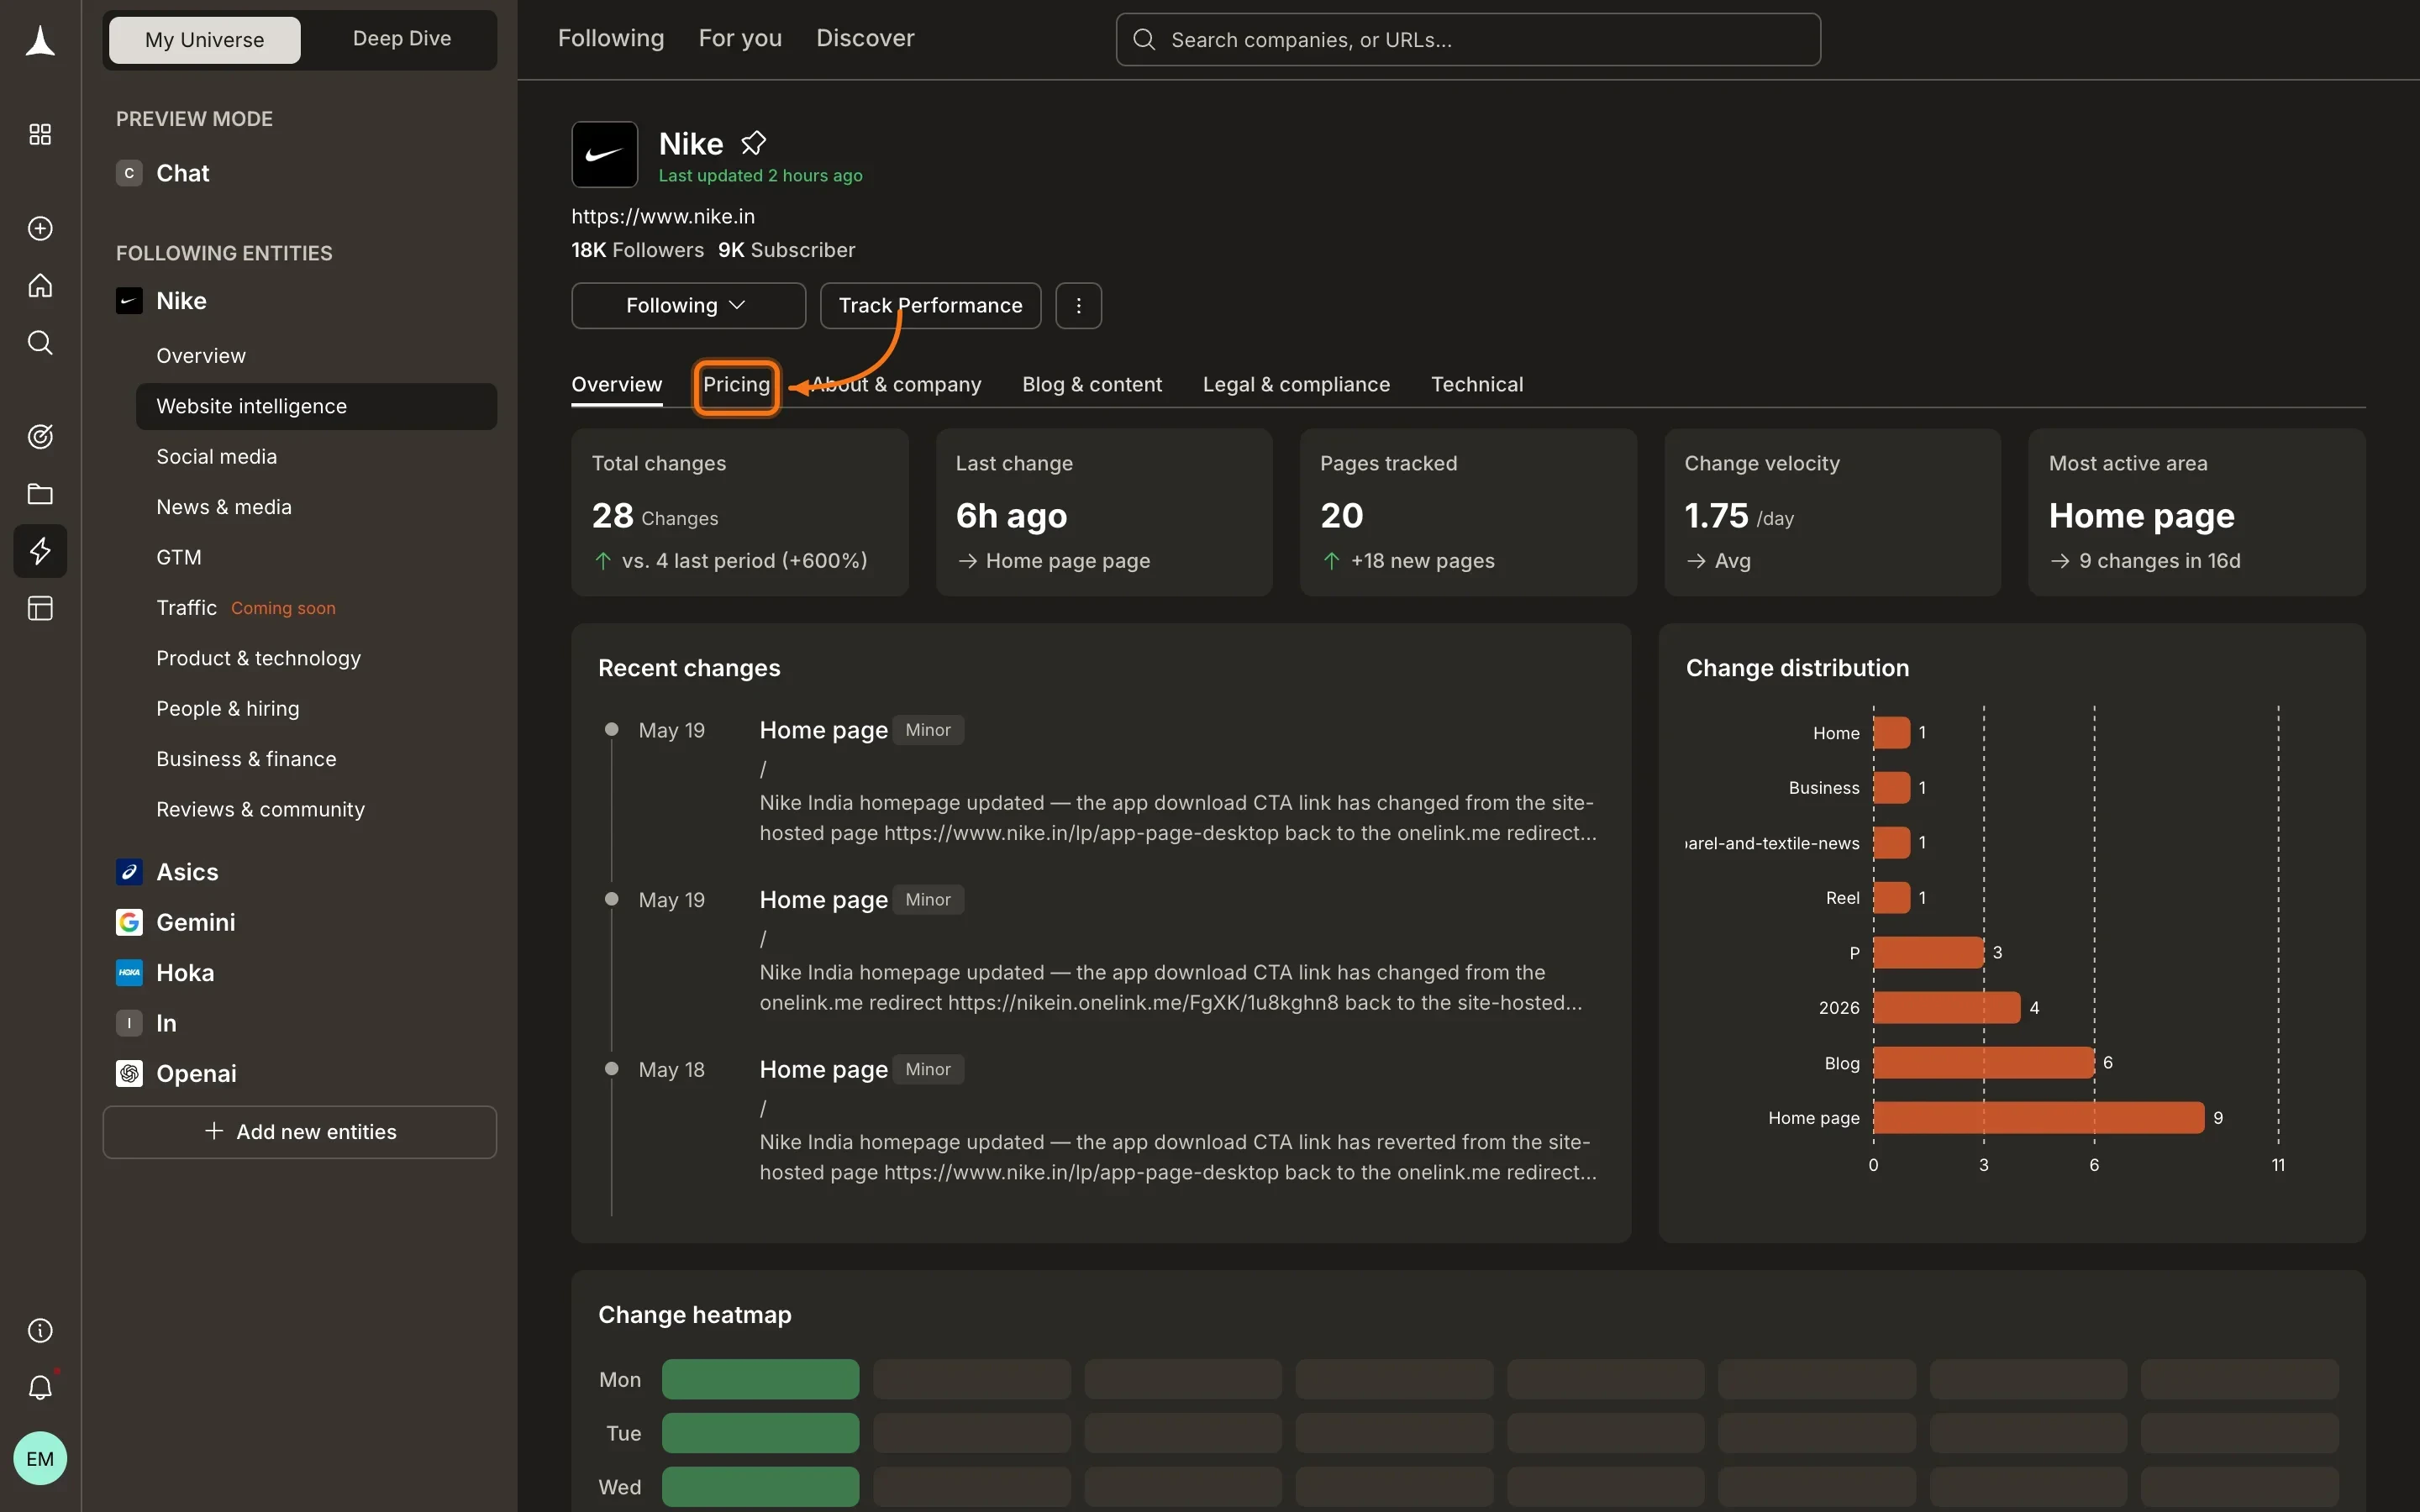The height and width of the screenshot is (1512, 2420).
Task: Open the https://www.nike.in link
Action: pyautogui.click(x=663, y=217)
